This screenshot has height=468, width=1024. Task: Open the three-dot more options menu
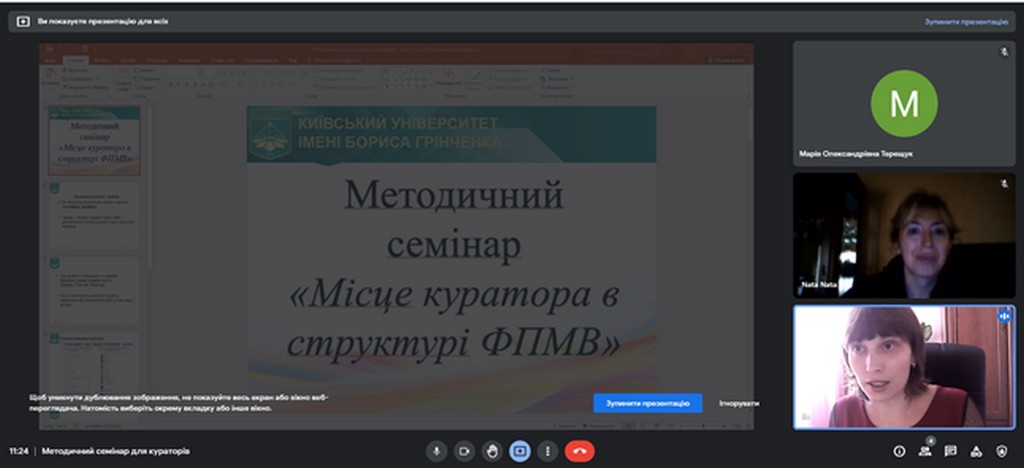point(547,451)
